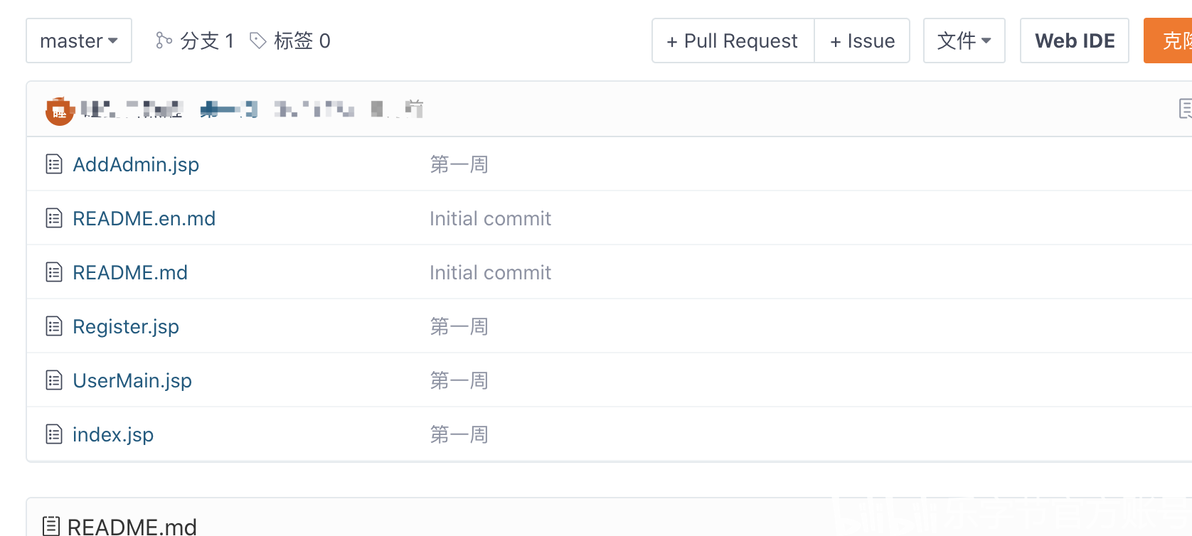Click the branch icon next to 分支 1
Viewport: 1192px width, 536px height.
[164, 40]
